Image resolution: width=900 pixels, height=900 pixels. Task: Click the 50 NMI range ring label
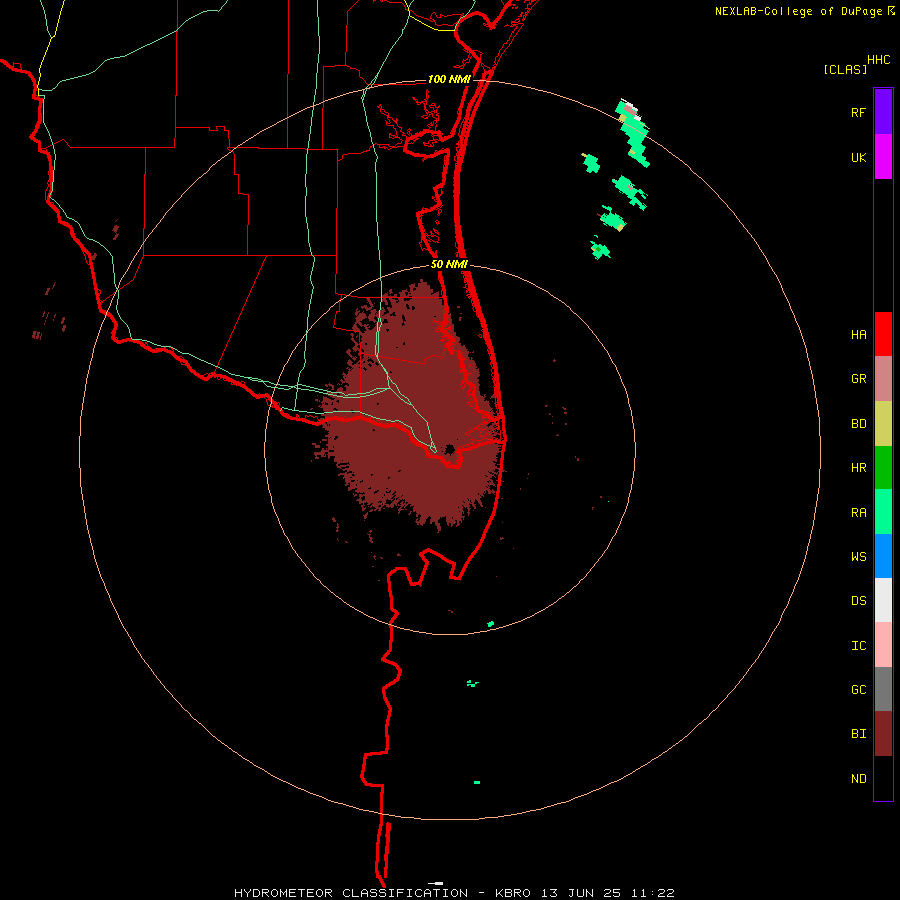[x=449, y=264]
